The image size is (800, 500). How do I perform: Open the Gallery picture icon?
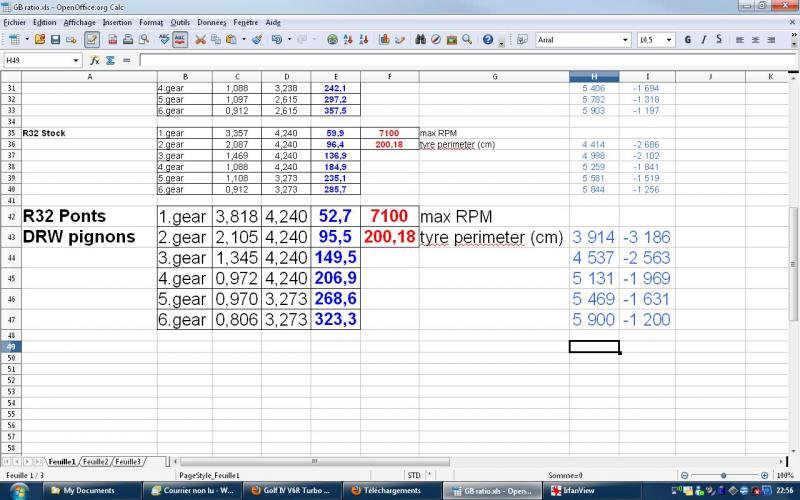(x=452, y=39)
